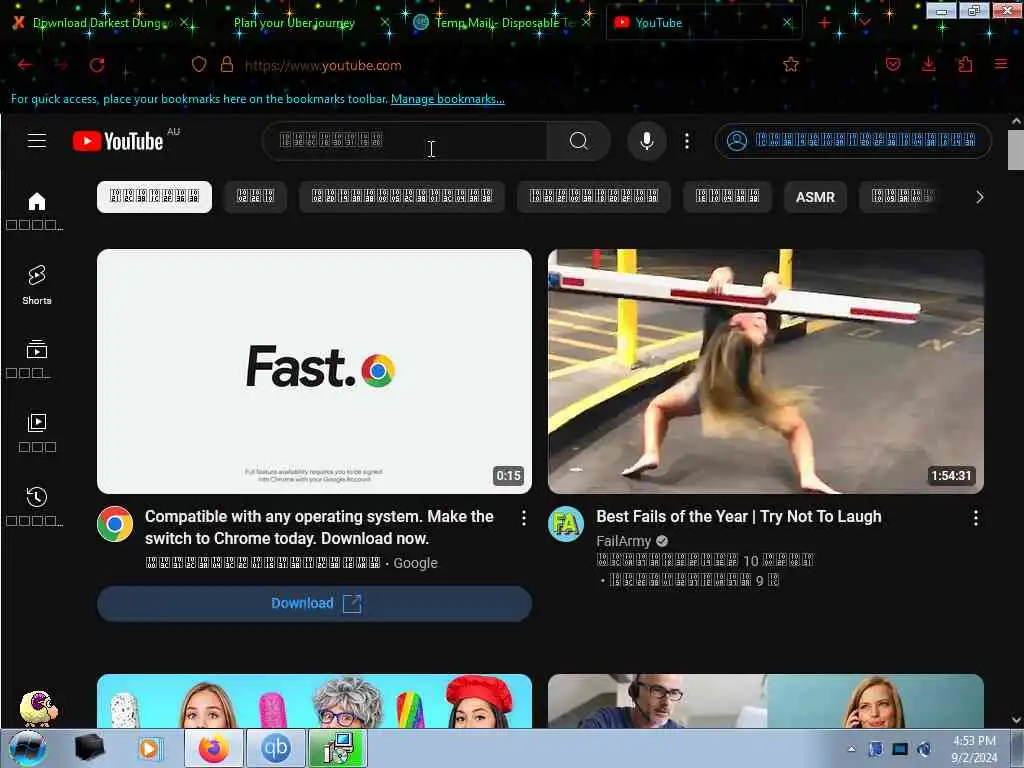
Task: Open the Chrome ad thumbnail showing Fast.
Action: [x=314, y=371]
